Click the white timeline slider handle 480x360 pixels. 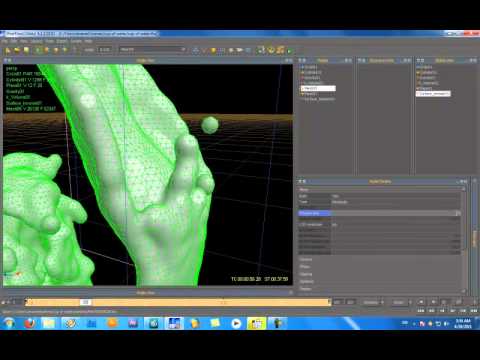(85, 302)
